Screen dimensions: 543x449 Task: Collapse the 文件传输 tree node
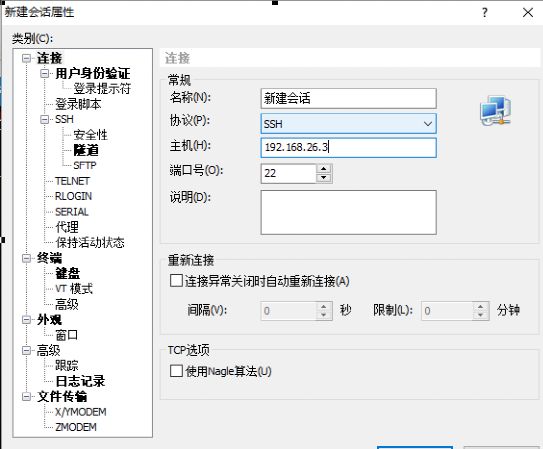(x=26, y=396)
